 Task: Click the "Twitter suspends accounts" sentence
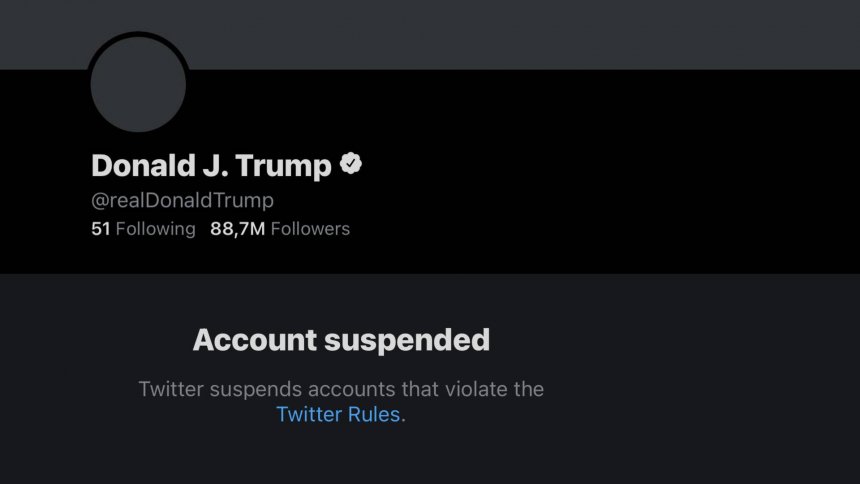coord(341,389)
